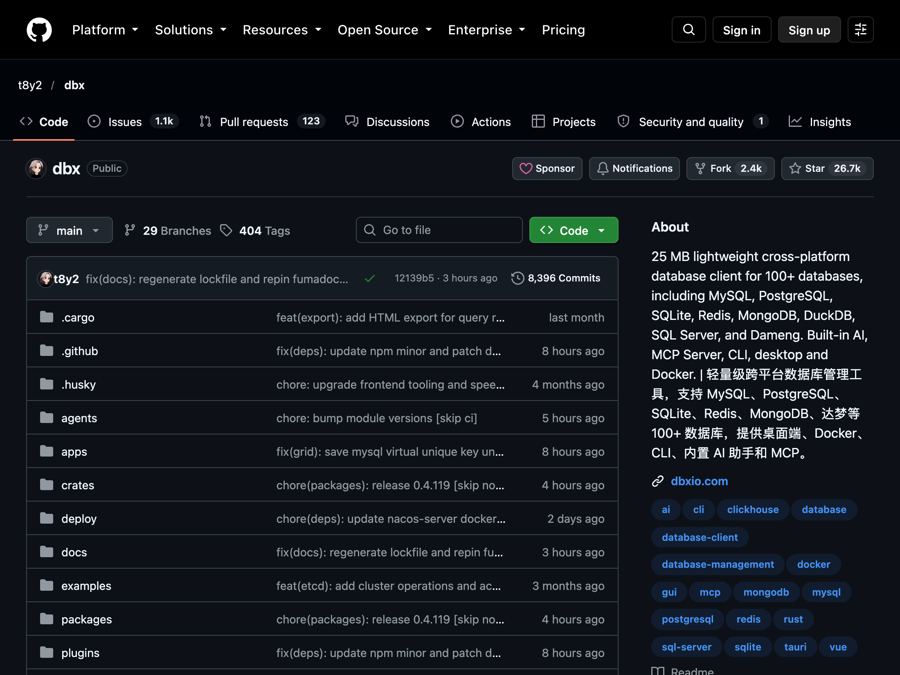Open the "feat(export): add HTML export" commit message

click(x=390, y=317)
